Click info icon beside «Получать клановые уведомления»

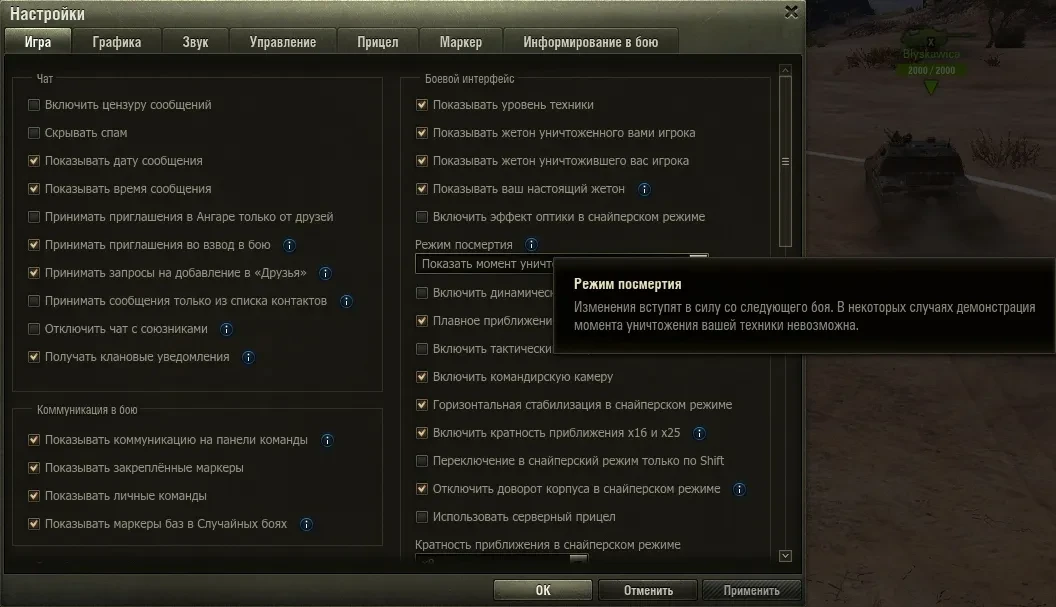tap(249, 357)
